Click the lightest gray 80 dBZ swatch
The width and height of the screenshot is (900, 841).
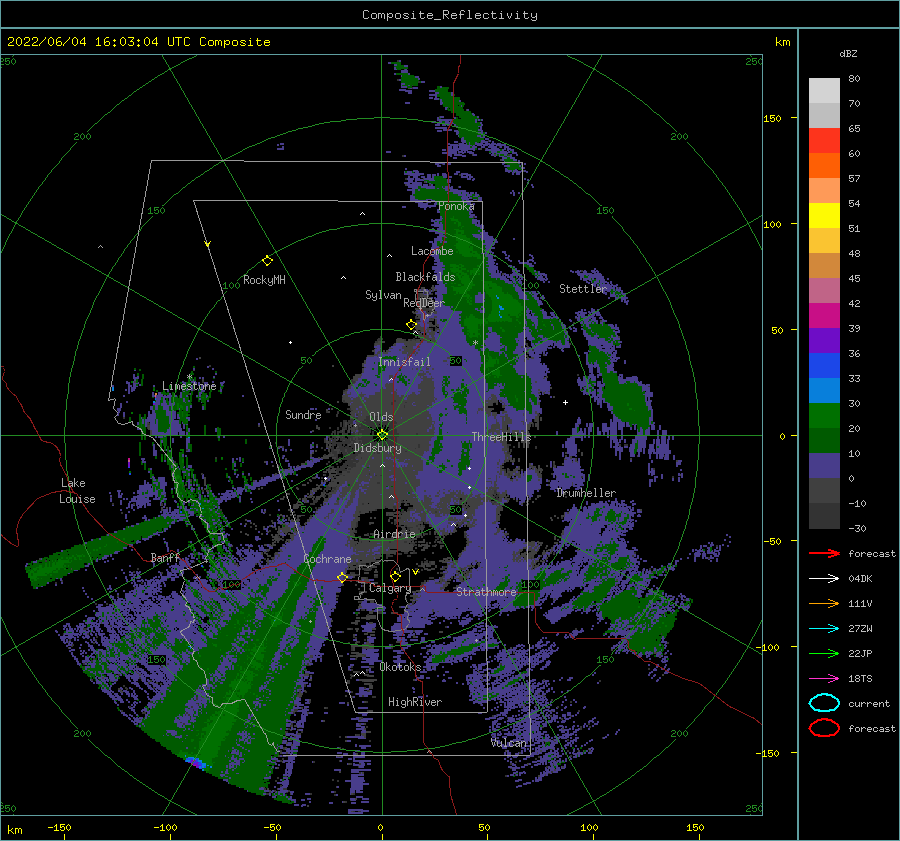coord(824,91)
